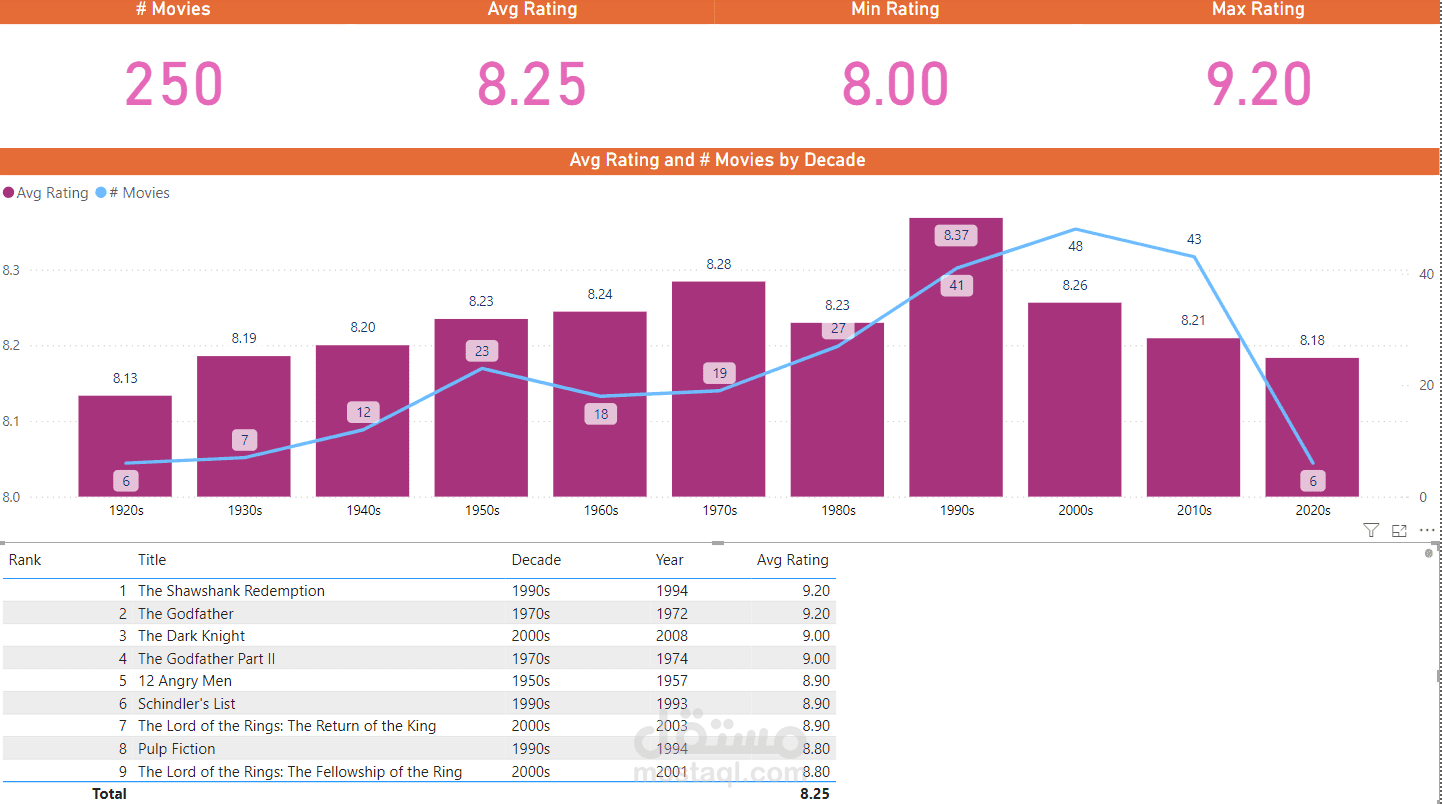Select the 2010s bar in the chart
Image resolution: width=1442 pixels, height=804 pixels.
point(1194,417)
